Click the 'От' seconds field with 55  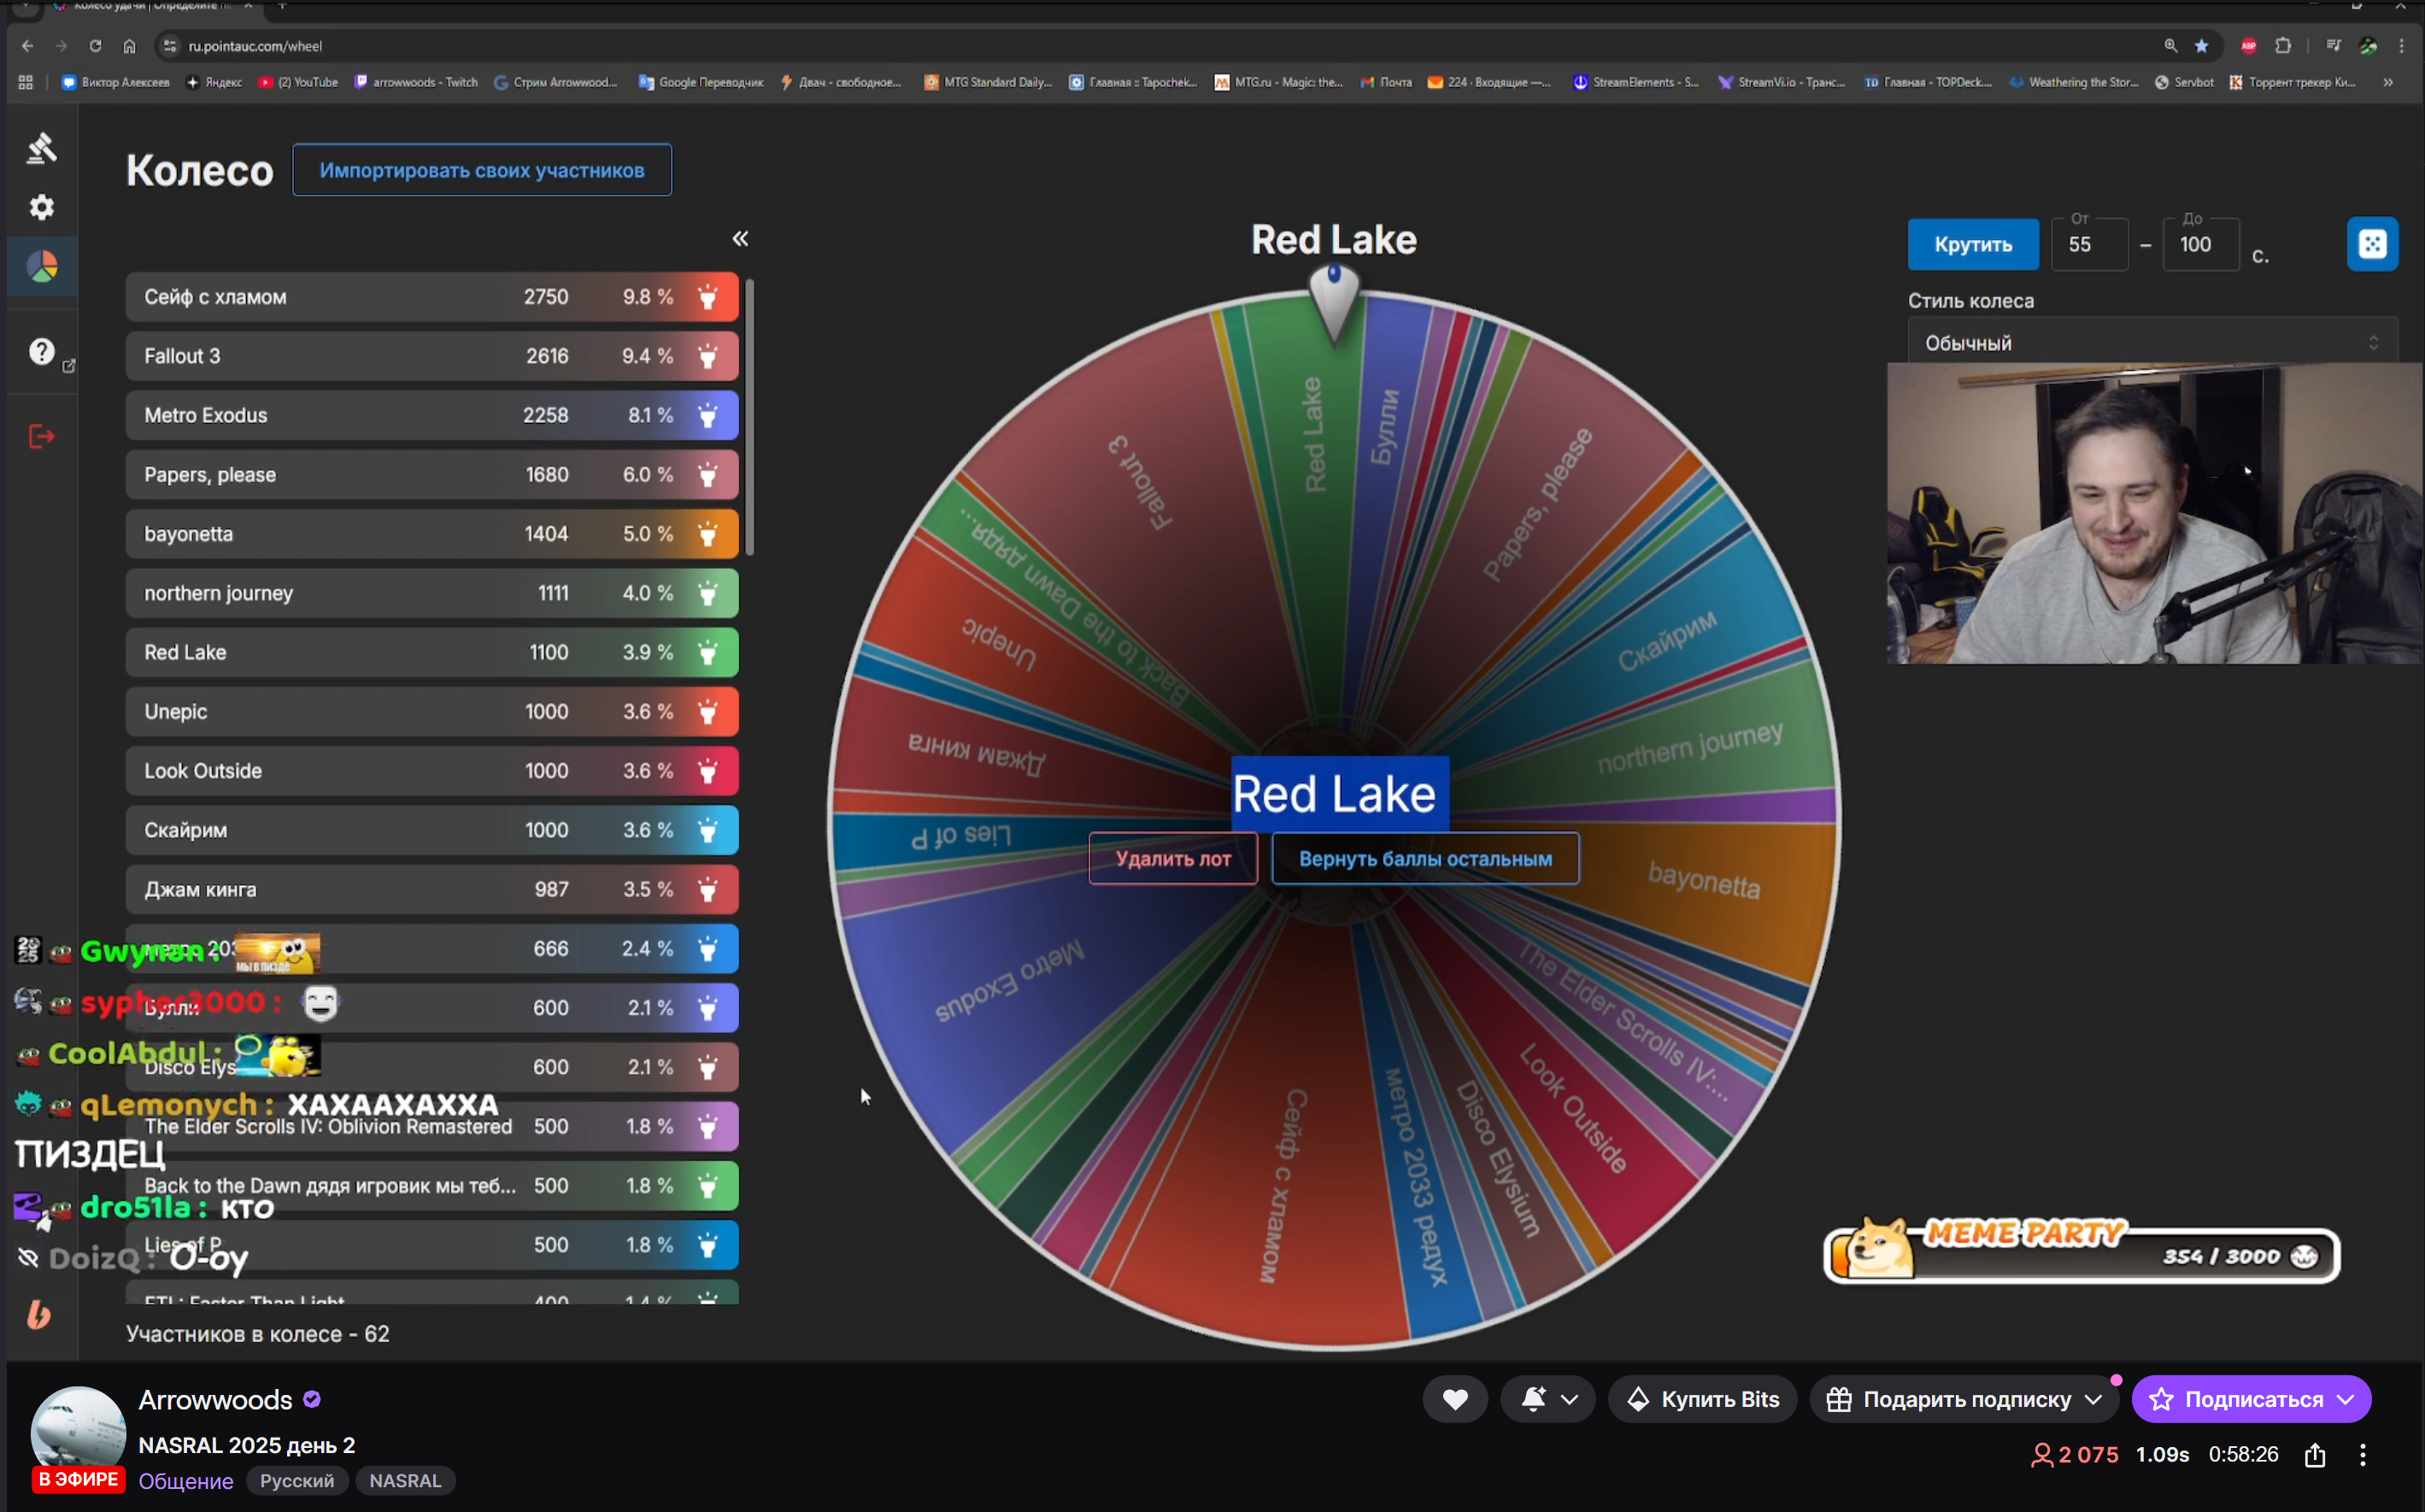click(x=2088, y=245)
